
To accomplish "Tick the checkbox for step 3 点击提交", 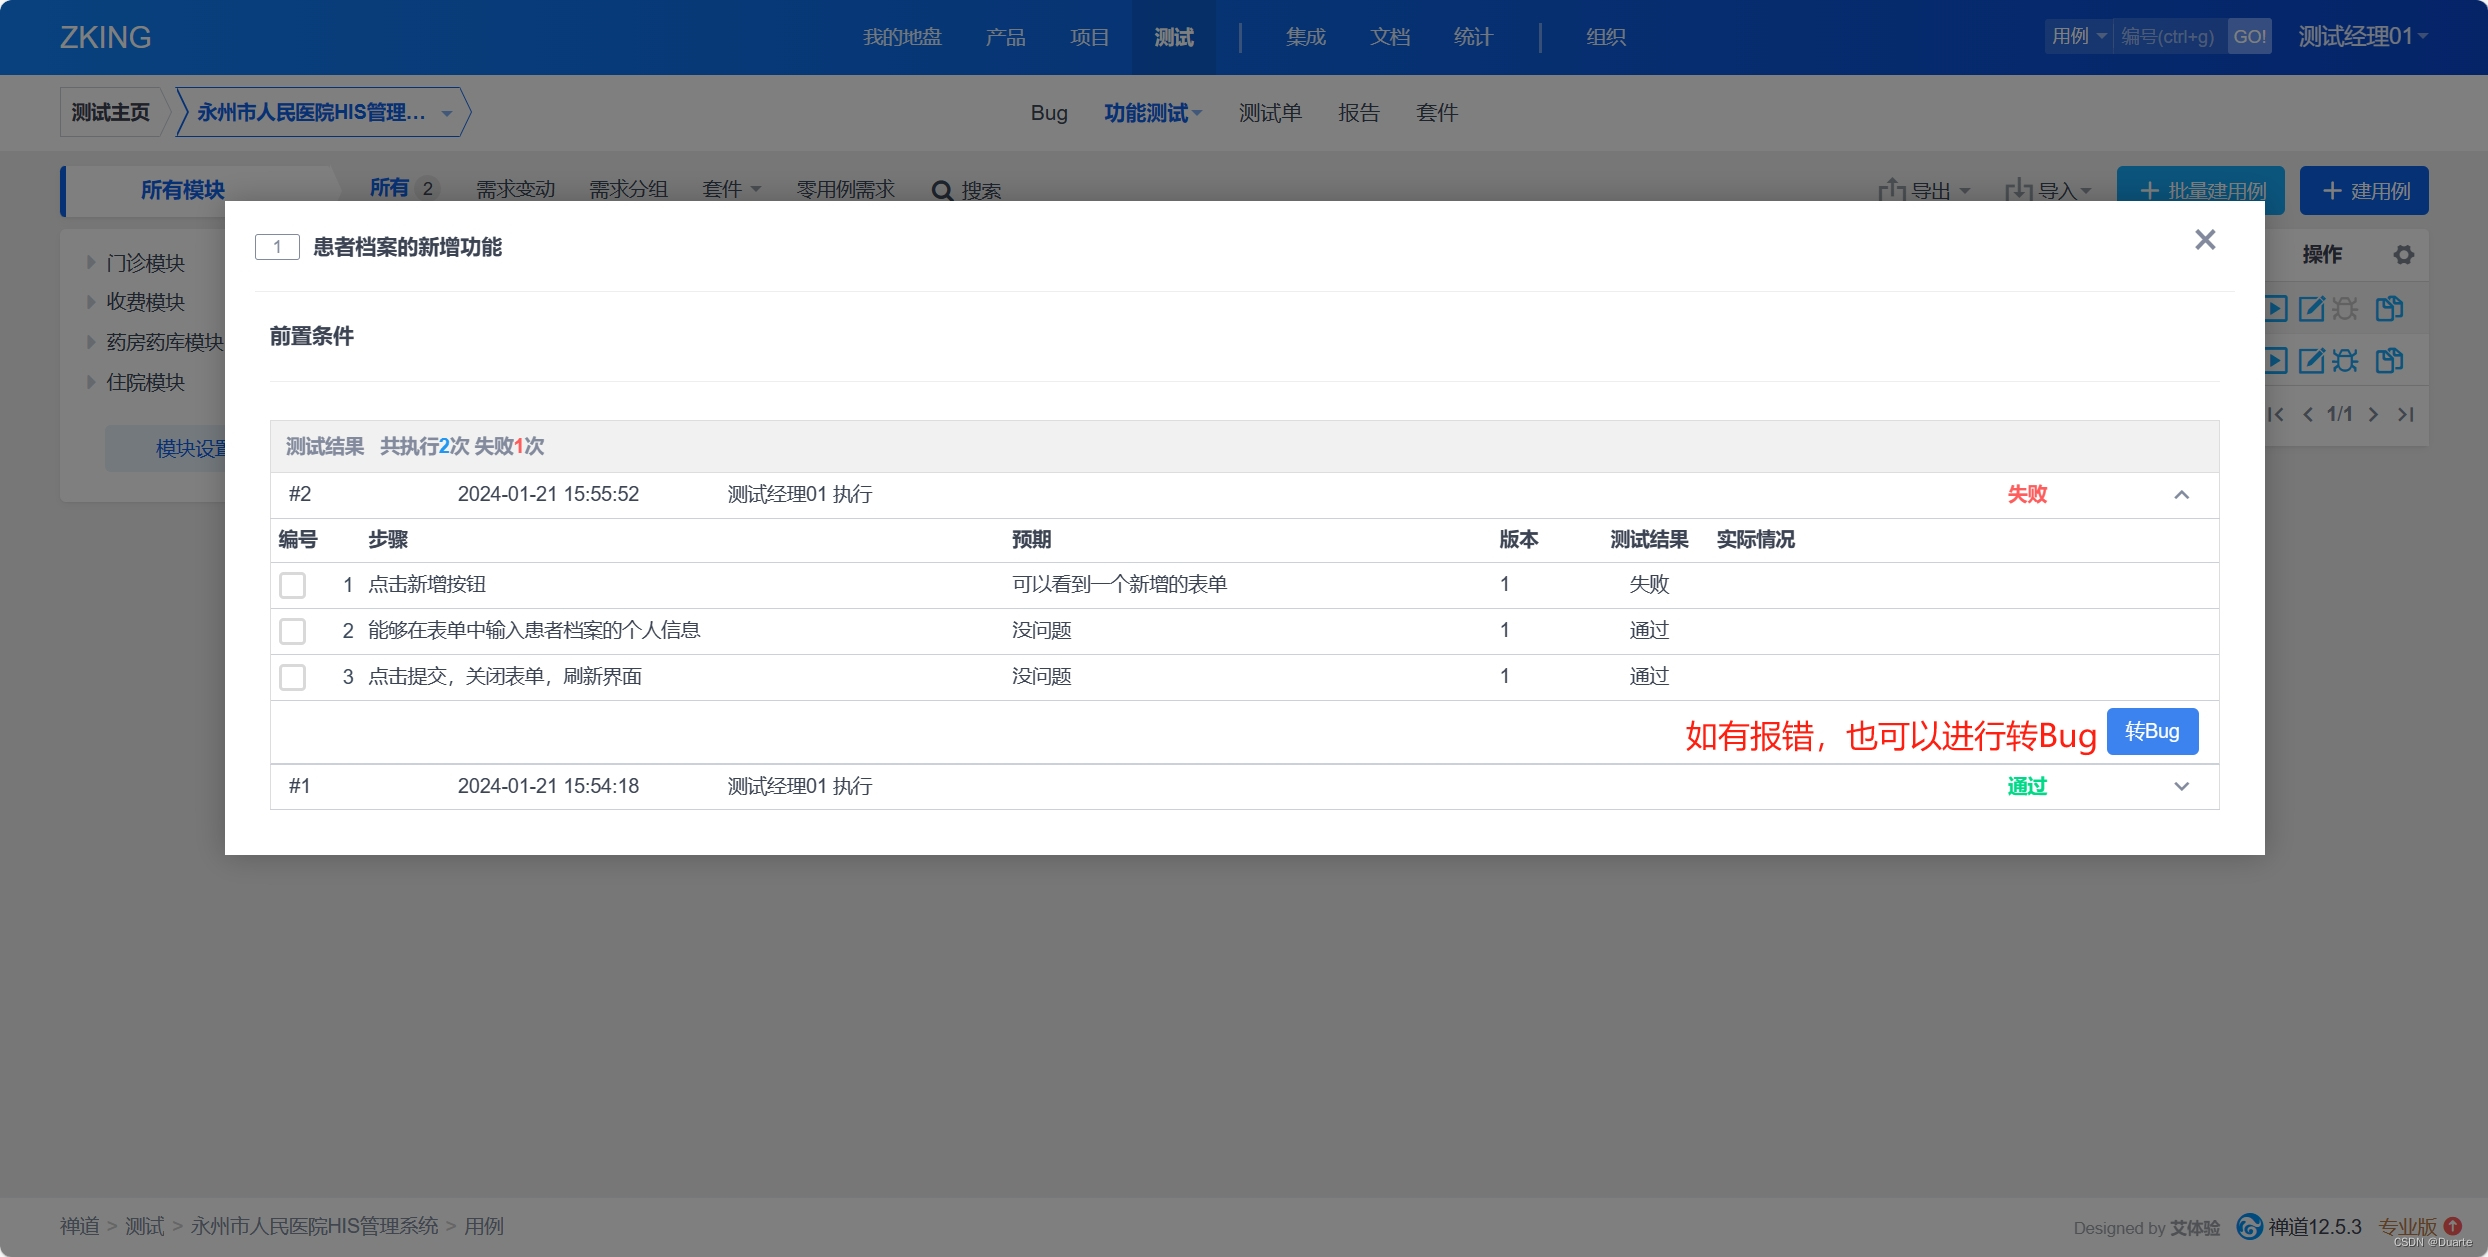I will 292,677.
